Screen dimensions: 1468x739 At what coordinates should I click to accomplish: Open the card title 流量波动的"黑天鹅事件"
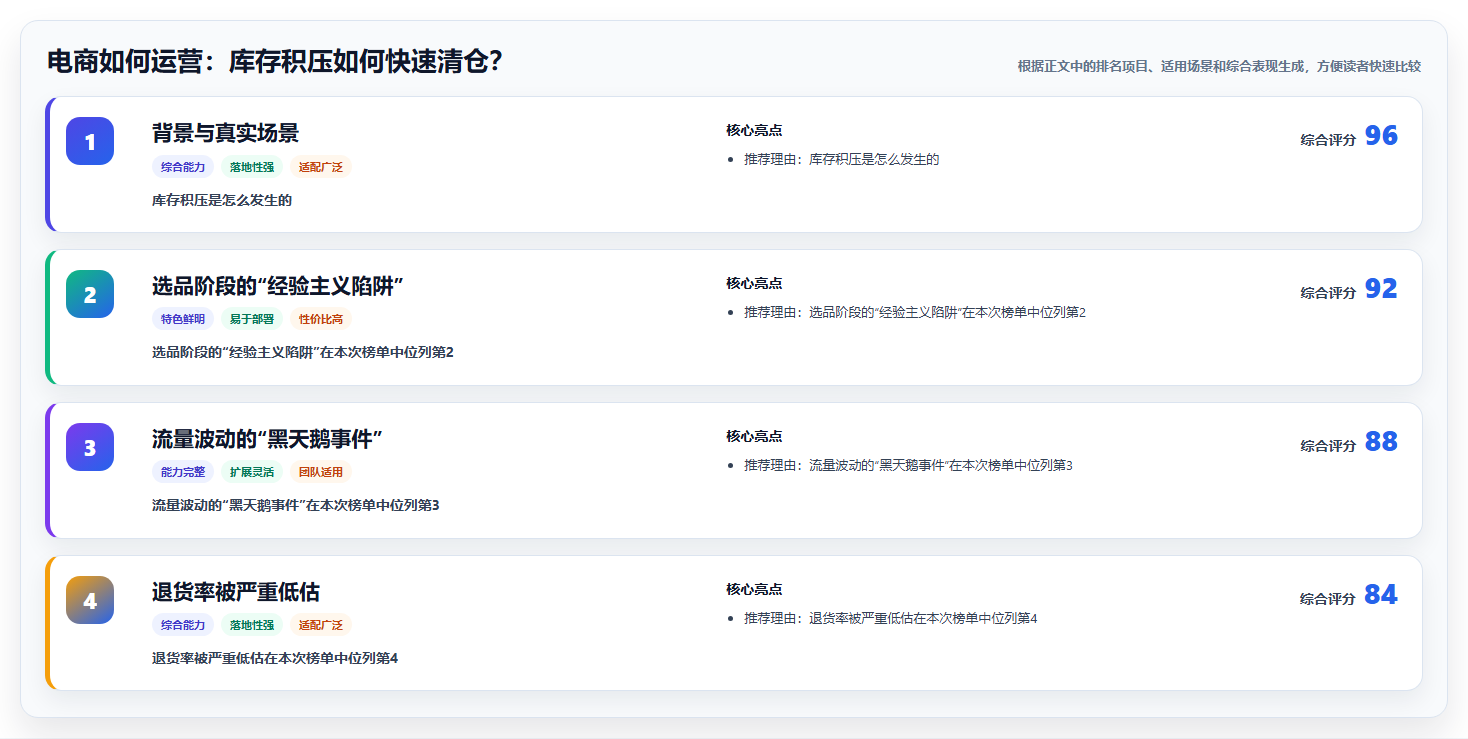point(267,439)
